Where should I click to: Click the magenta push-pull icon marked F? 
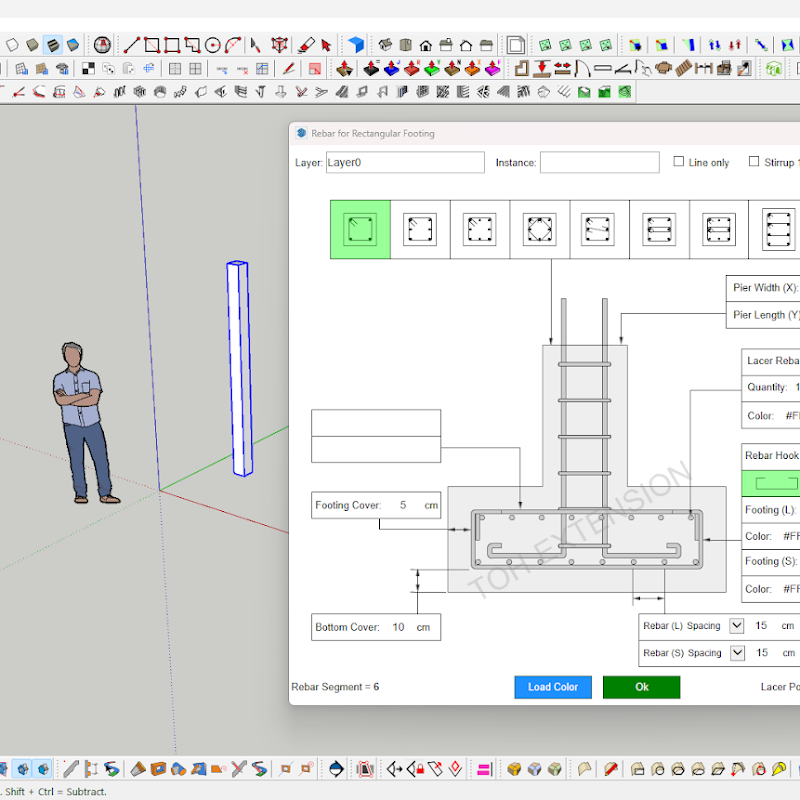[493, 68]
